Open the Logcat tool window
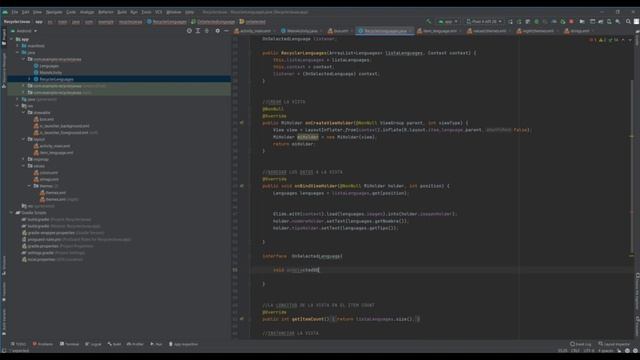 coord(93,344)
